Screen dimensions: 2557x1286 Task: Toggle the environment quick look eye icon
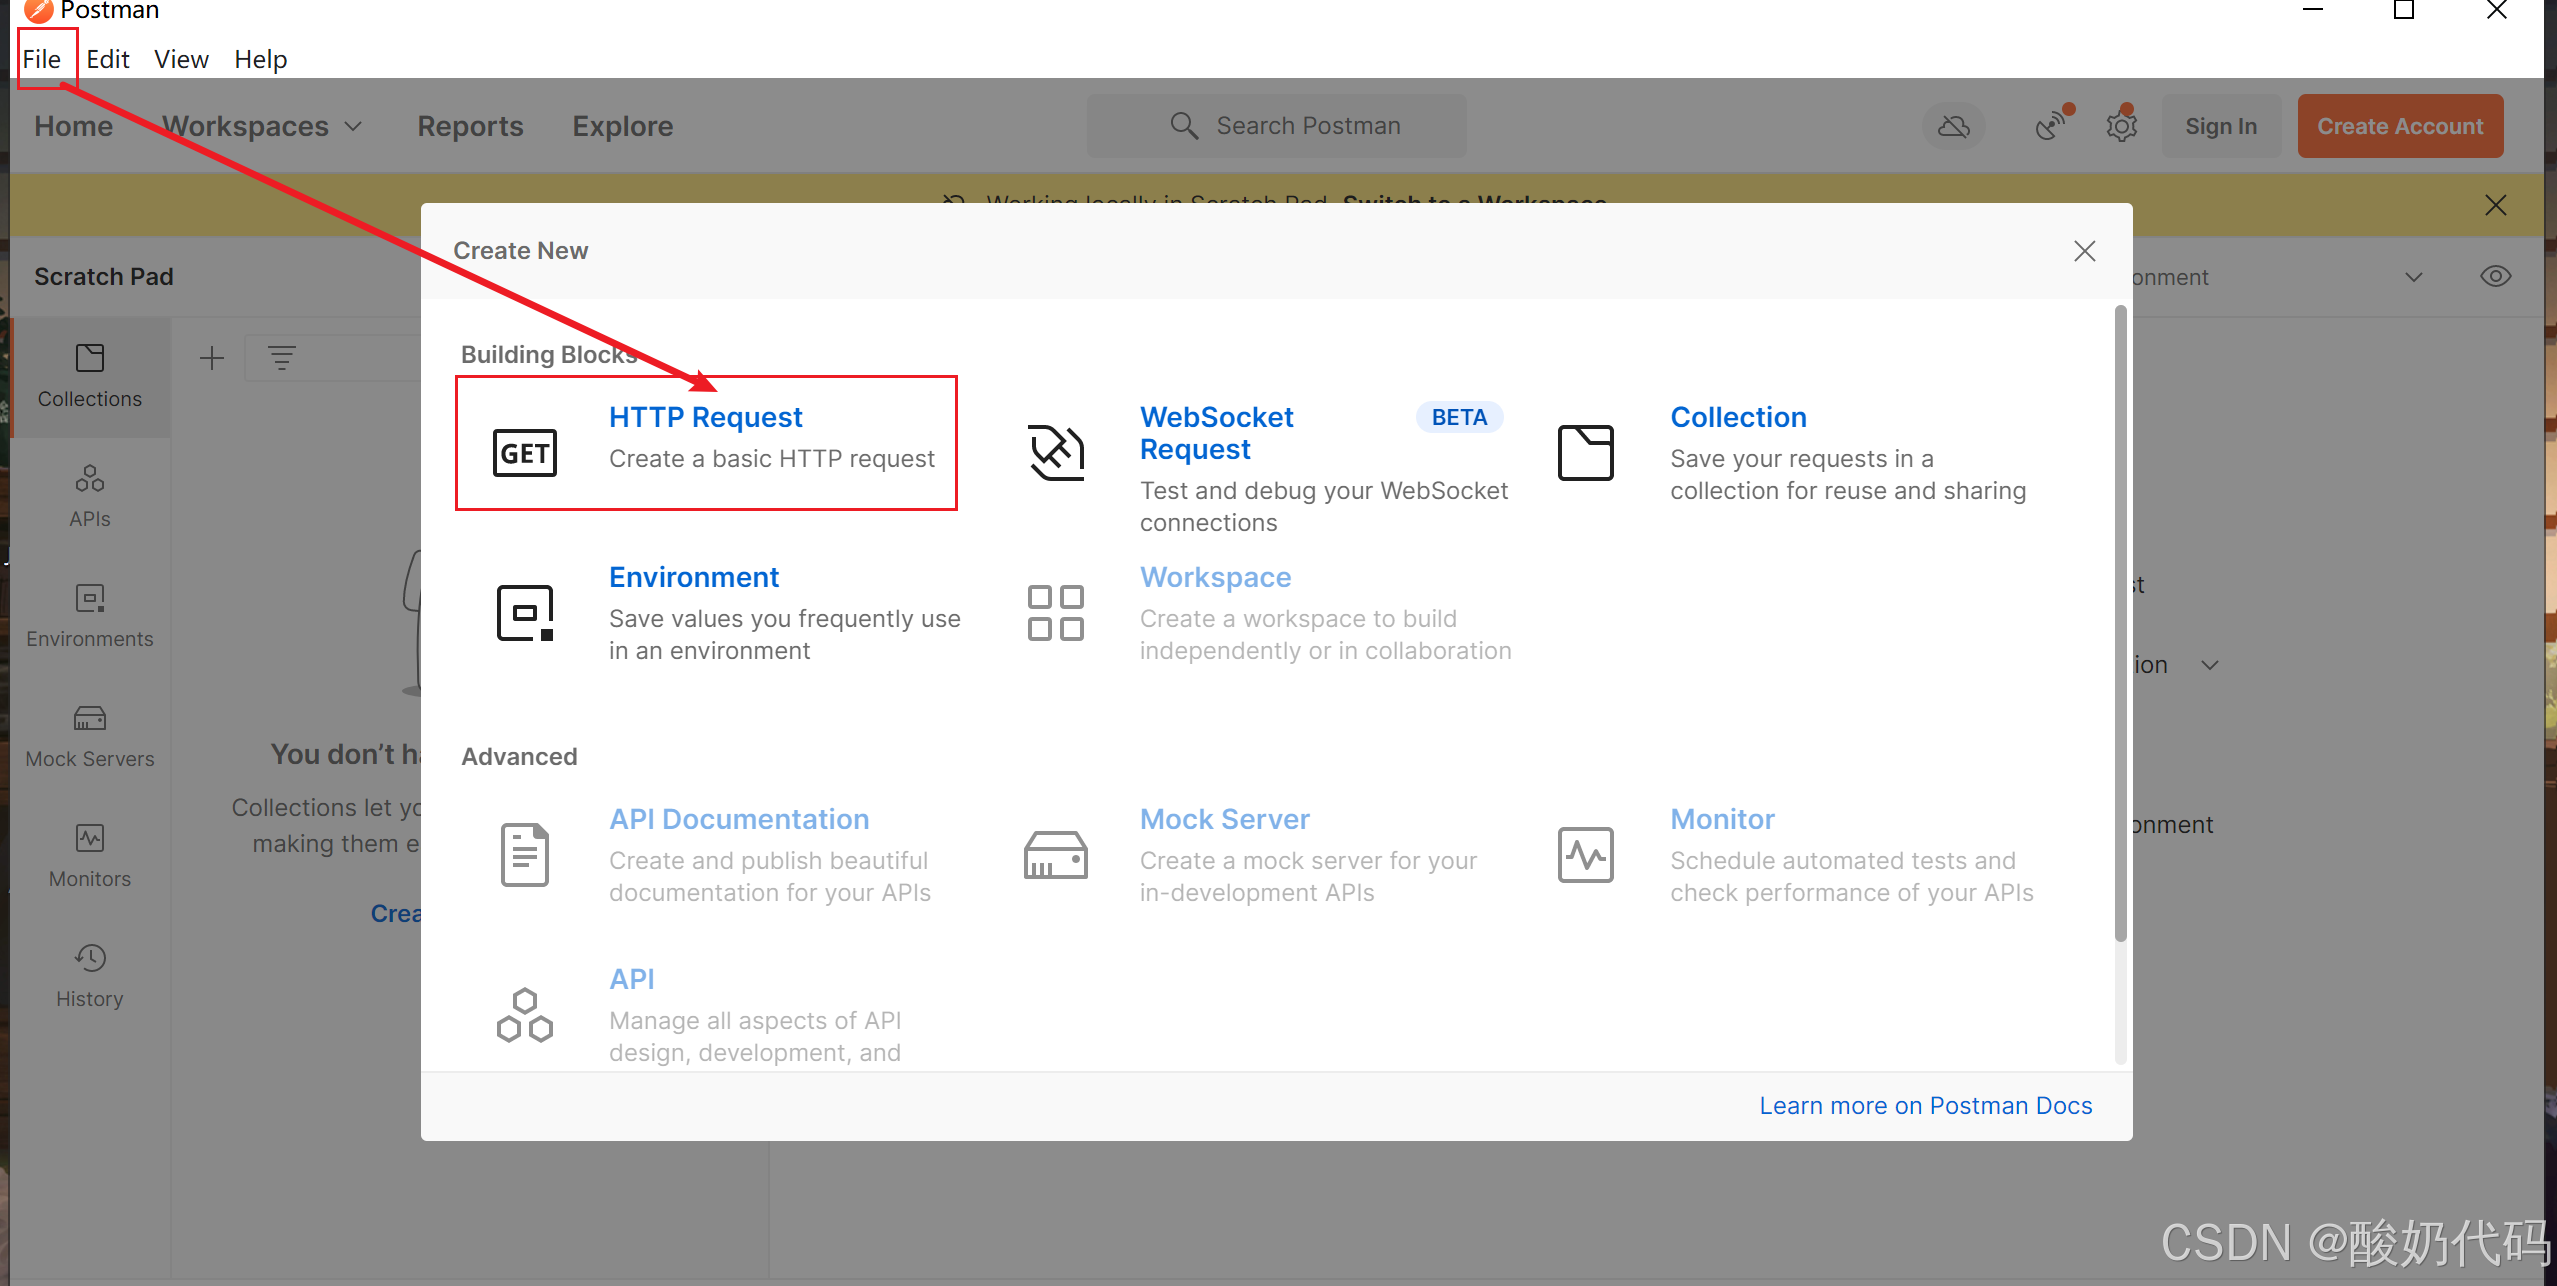2495,276
